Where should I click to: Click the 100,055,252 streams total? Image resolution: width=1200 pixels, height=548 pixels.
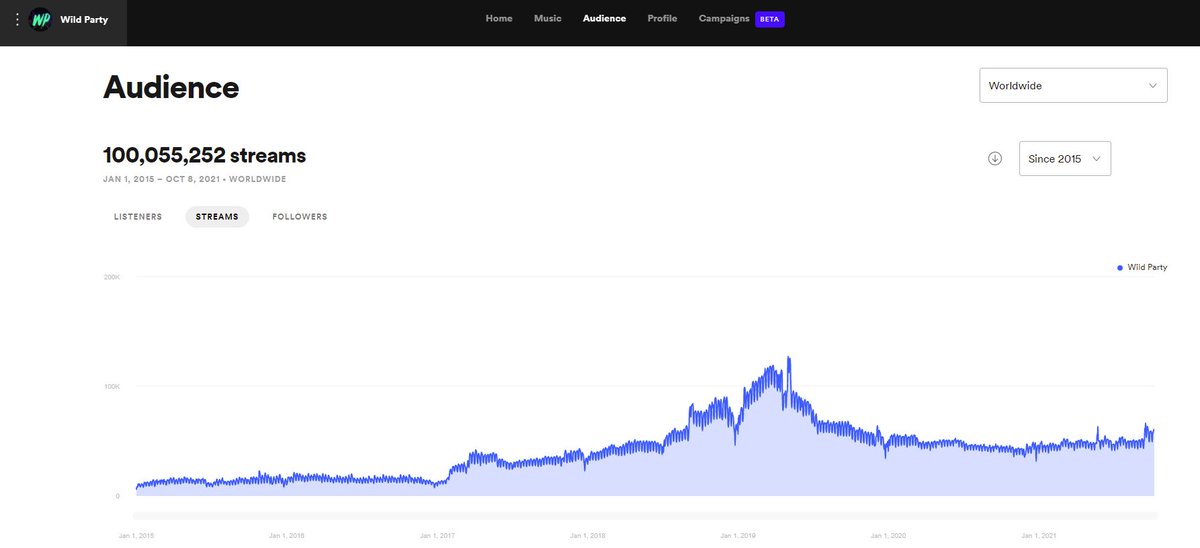point(205,155)
